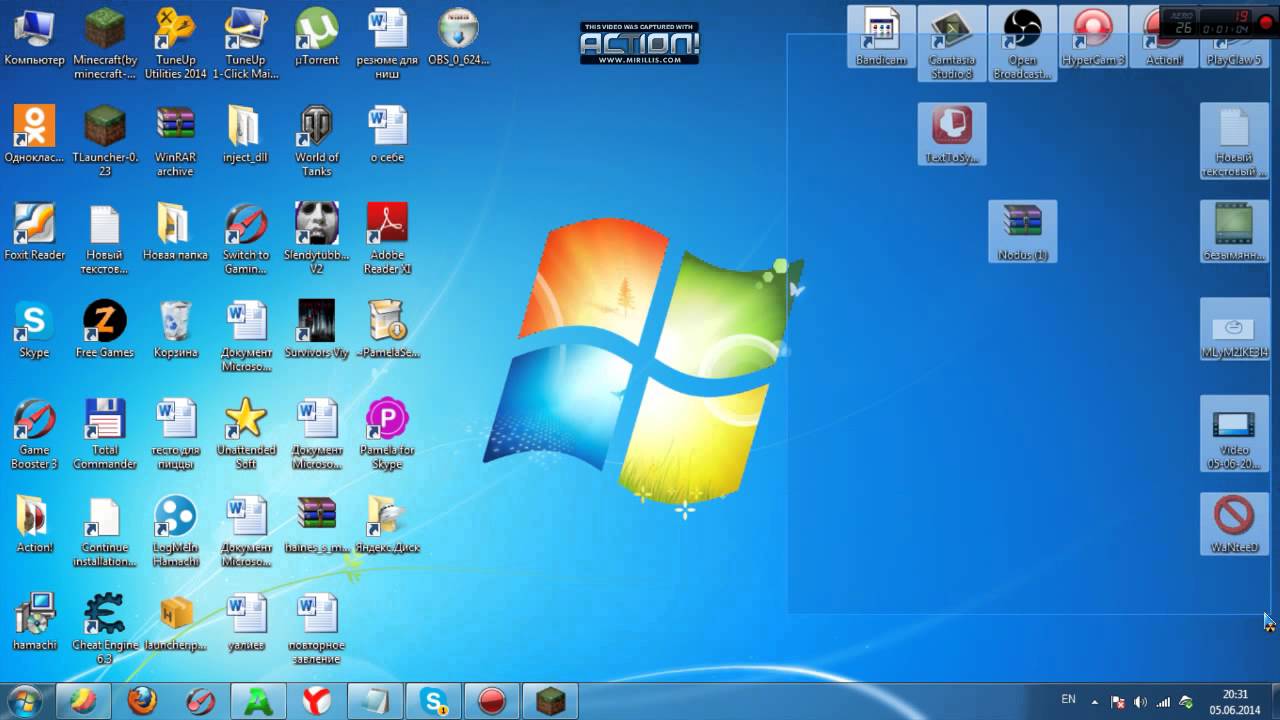The image size is (1280, 720).
Task: Select the Skype desktop shortcut
Action: coord(34,329)
